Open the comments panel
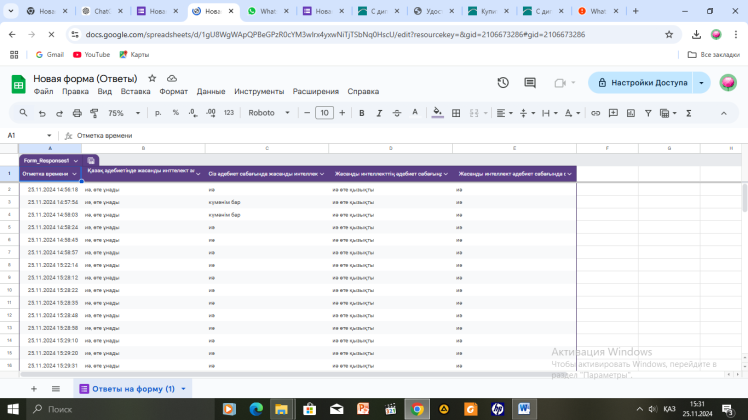Image resolution: width=748 pixels, height=420 pixels. tap(530, 83)
